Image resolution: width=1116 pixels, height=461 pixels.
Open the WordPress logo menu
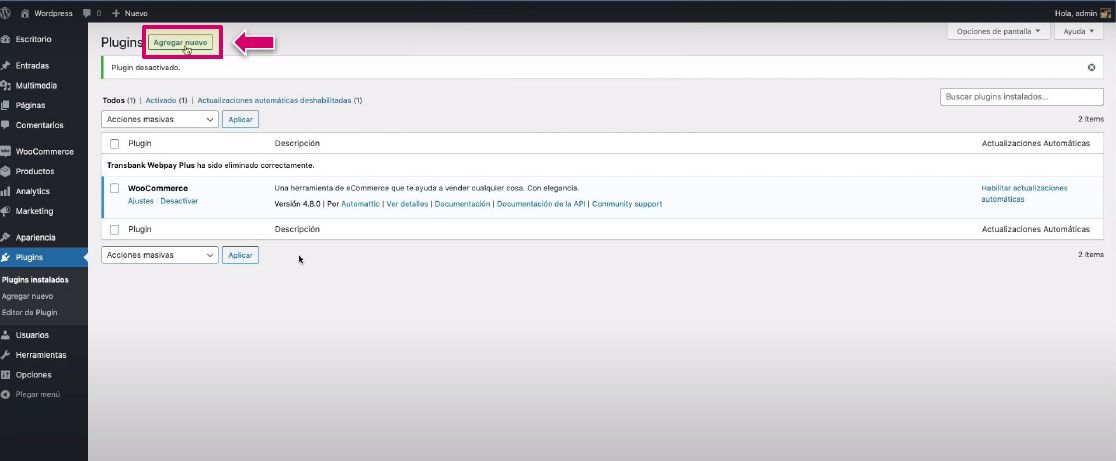[x=5, y=13]
